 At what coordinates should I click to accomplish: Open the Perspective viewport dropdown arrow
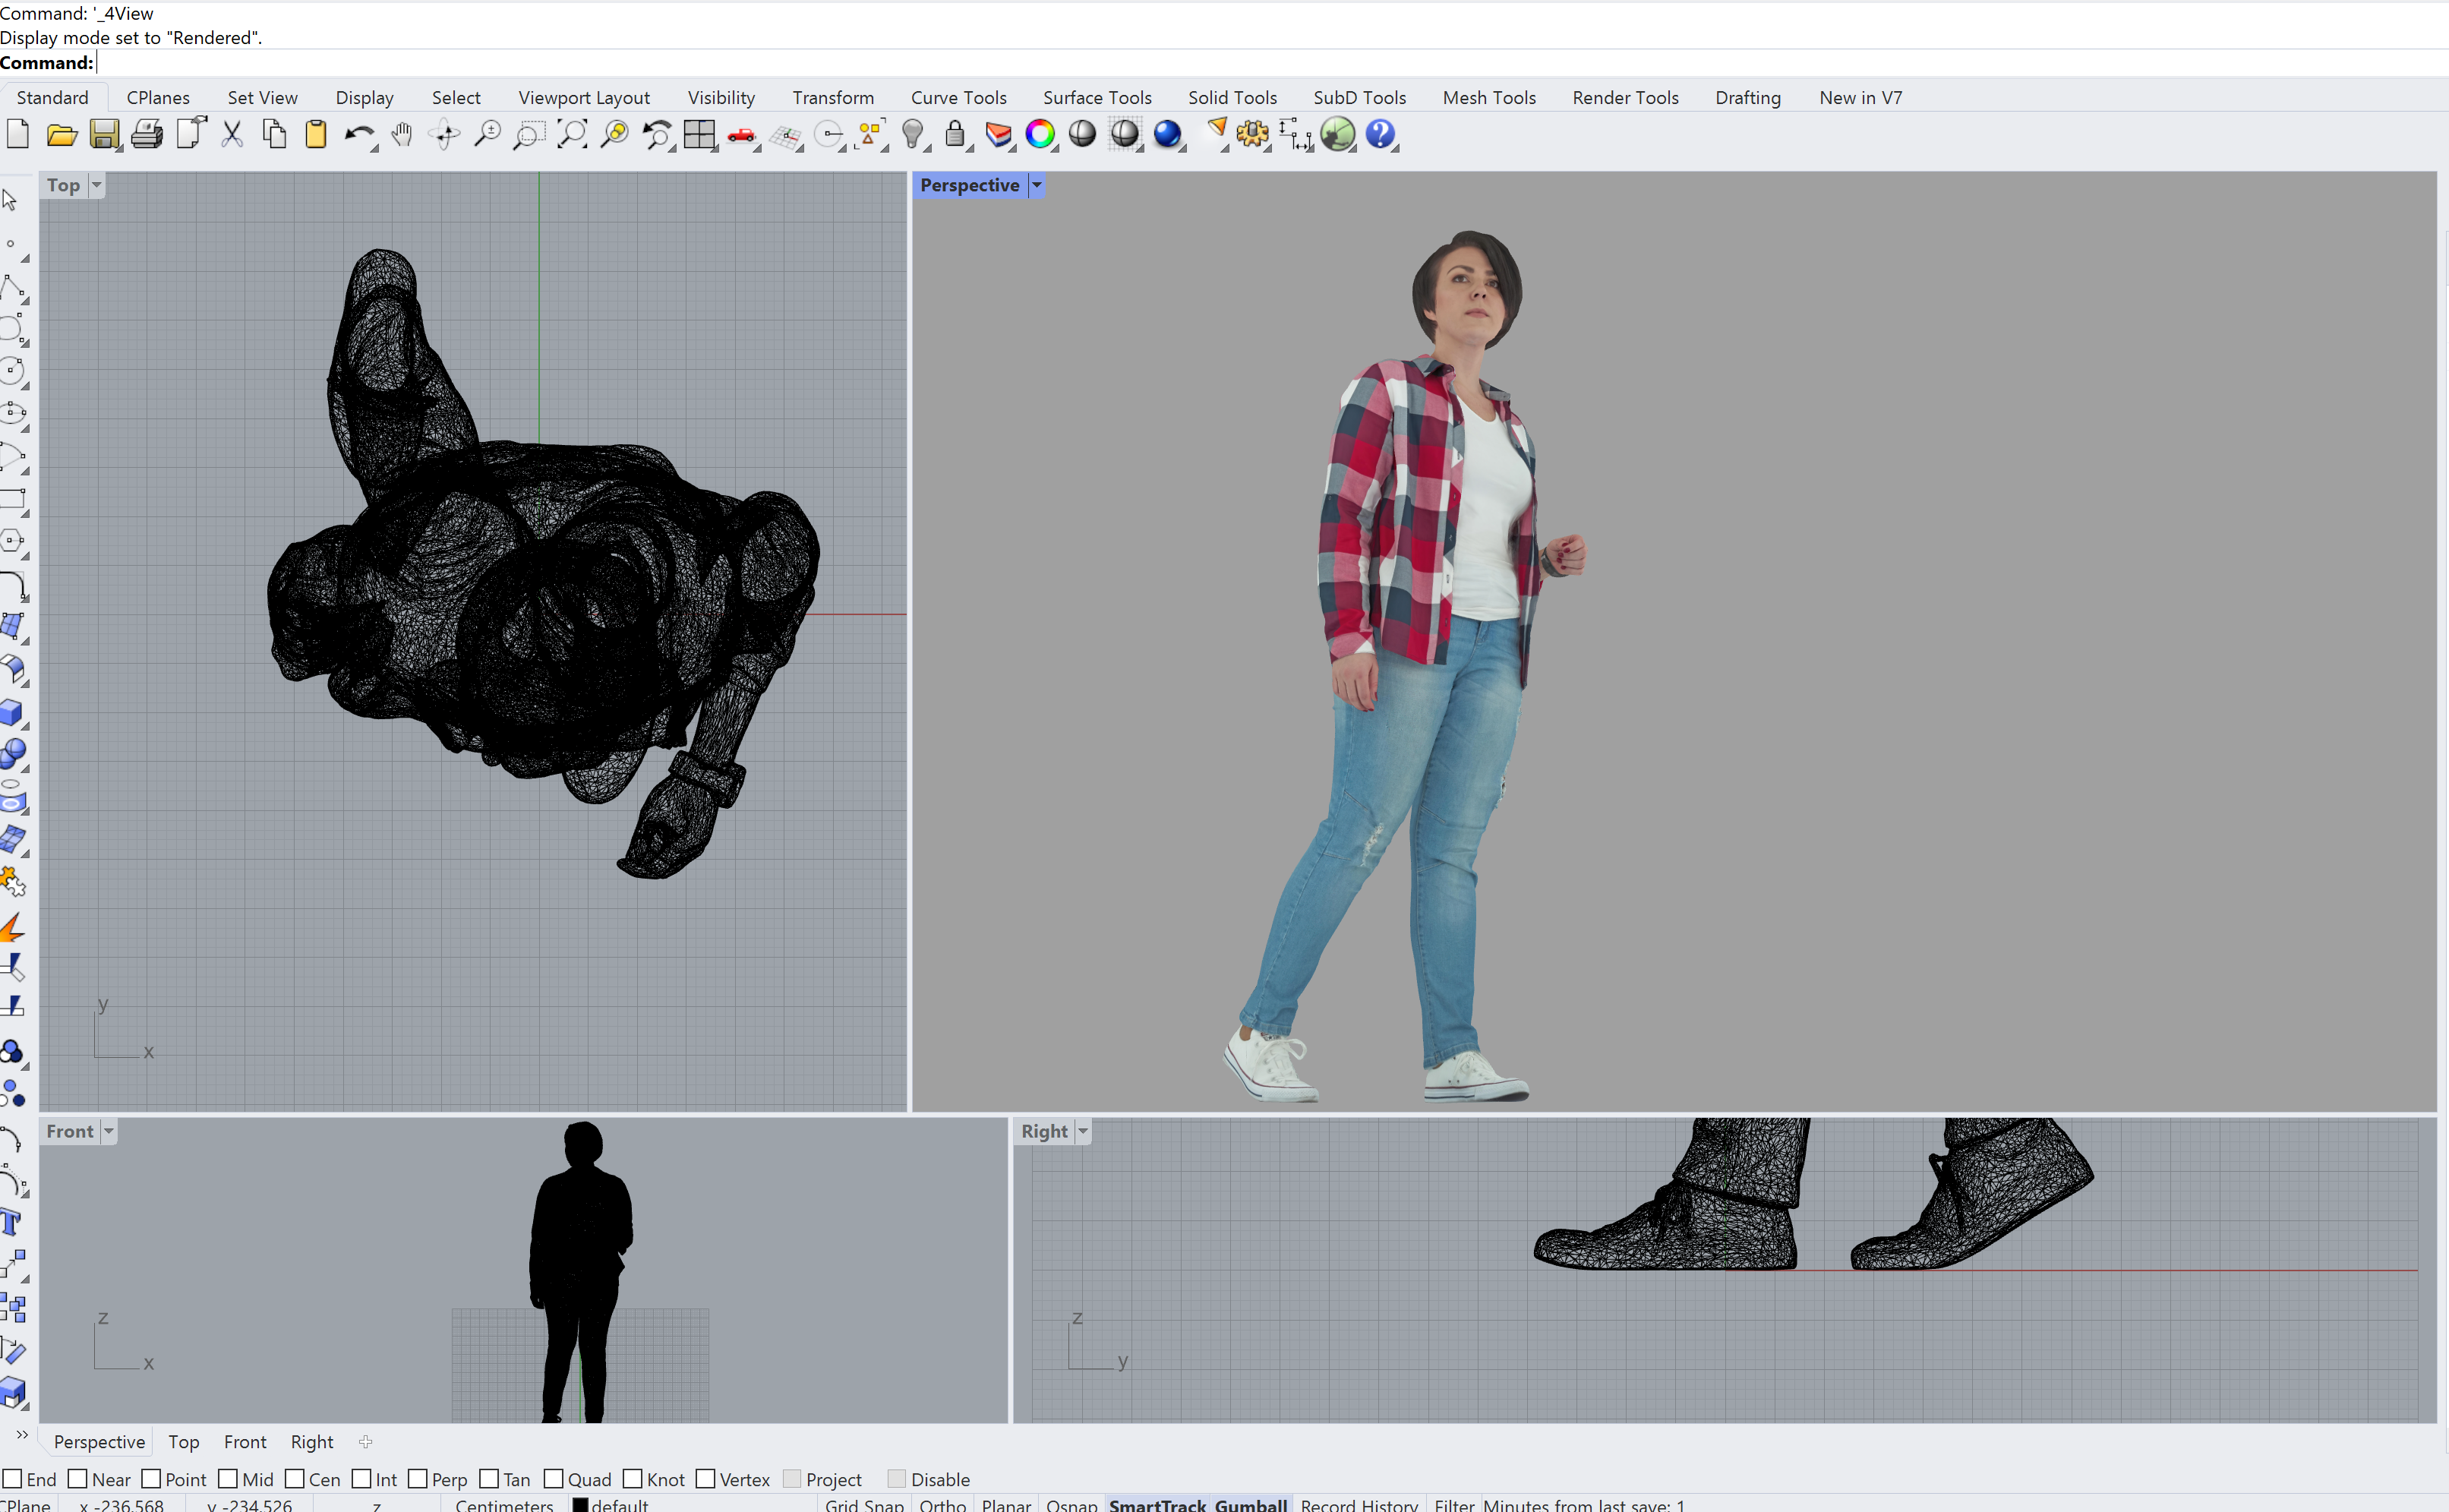click(1037, 185)
